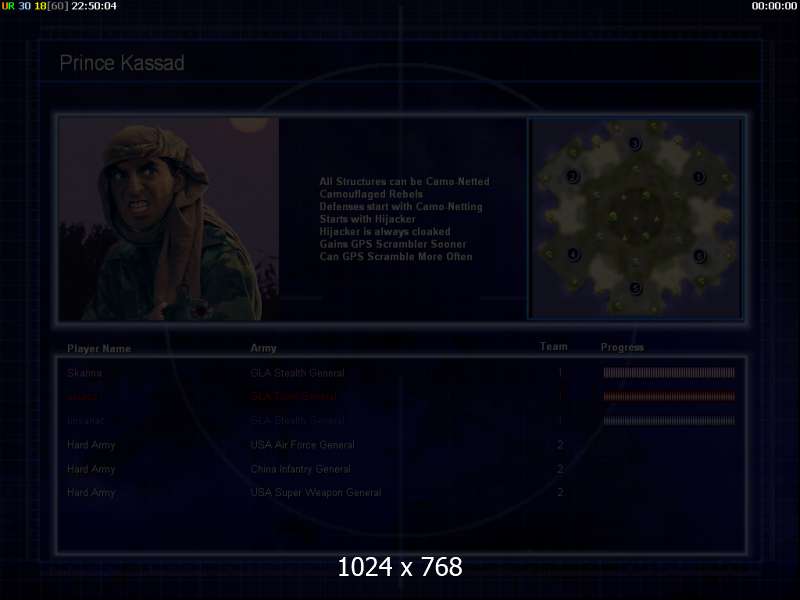800x600 pixels.
Task: Click the USA Air Force General entry
Action: coord(302,444)
